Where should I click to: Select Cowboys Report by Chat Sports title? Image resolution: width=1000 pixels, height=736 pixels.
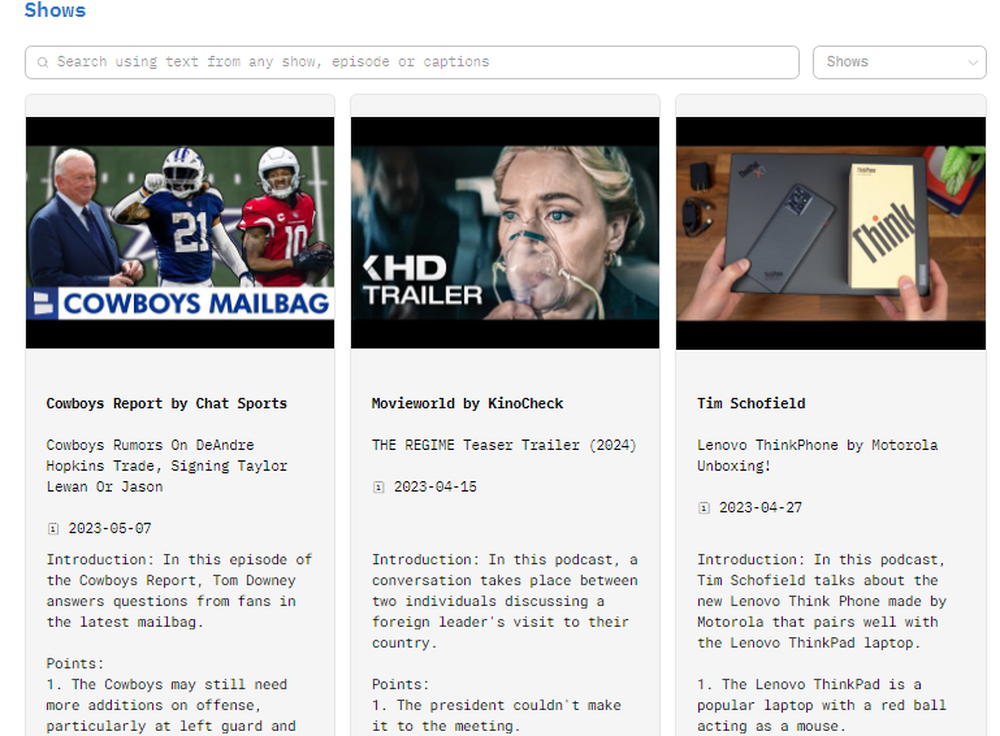pyautogui.click(x=166, y=404)
